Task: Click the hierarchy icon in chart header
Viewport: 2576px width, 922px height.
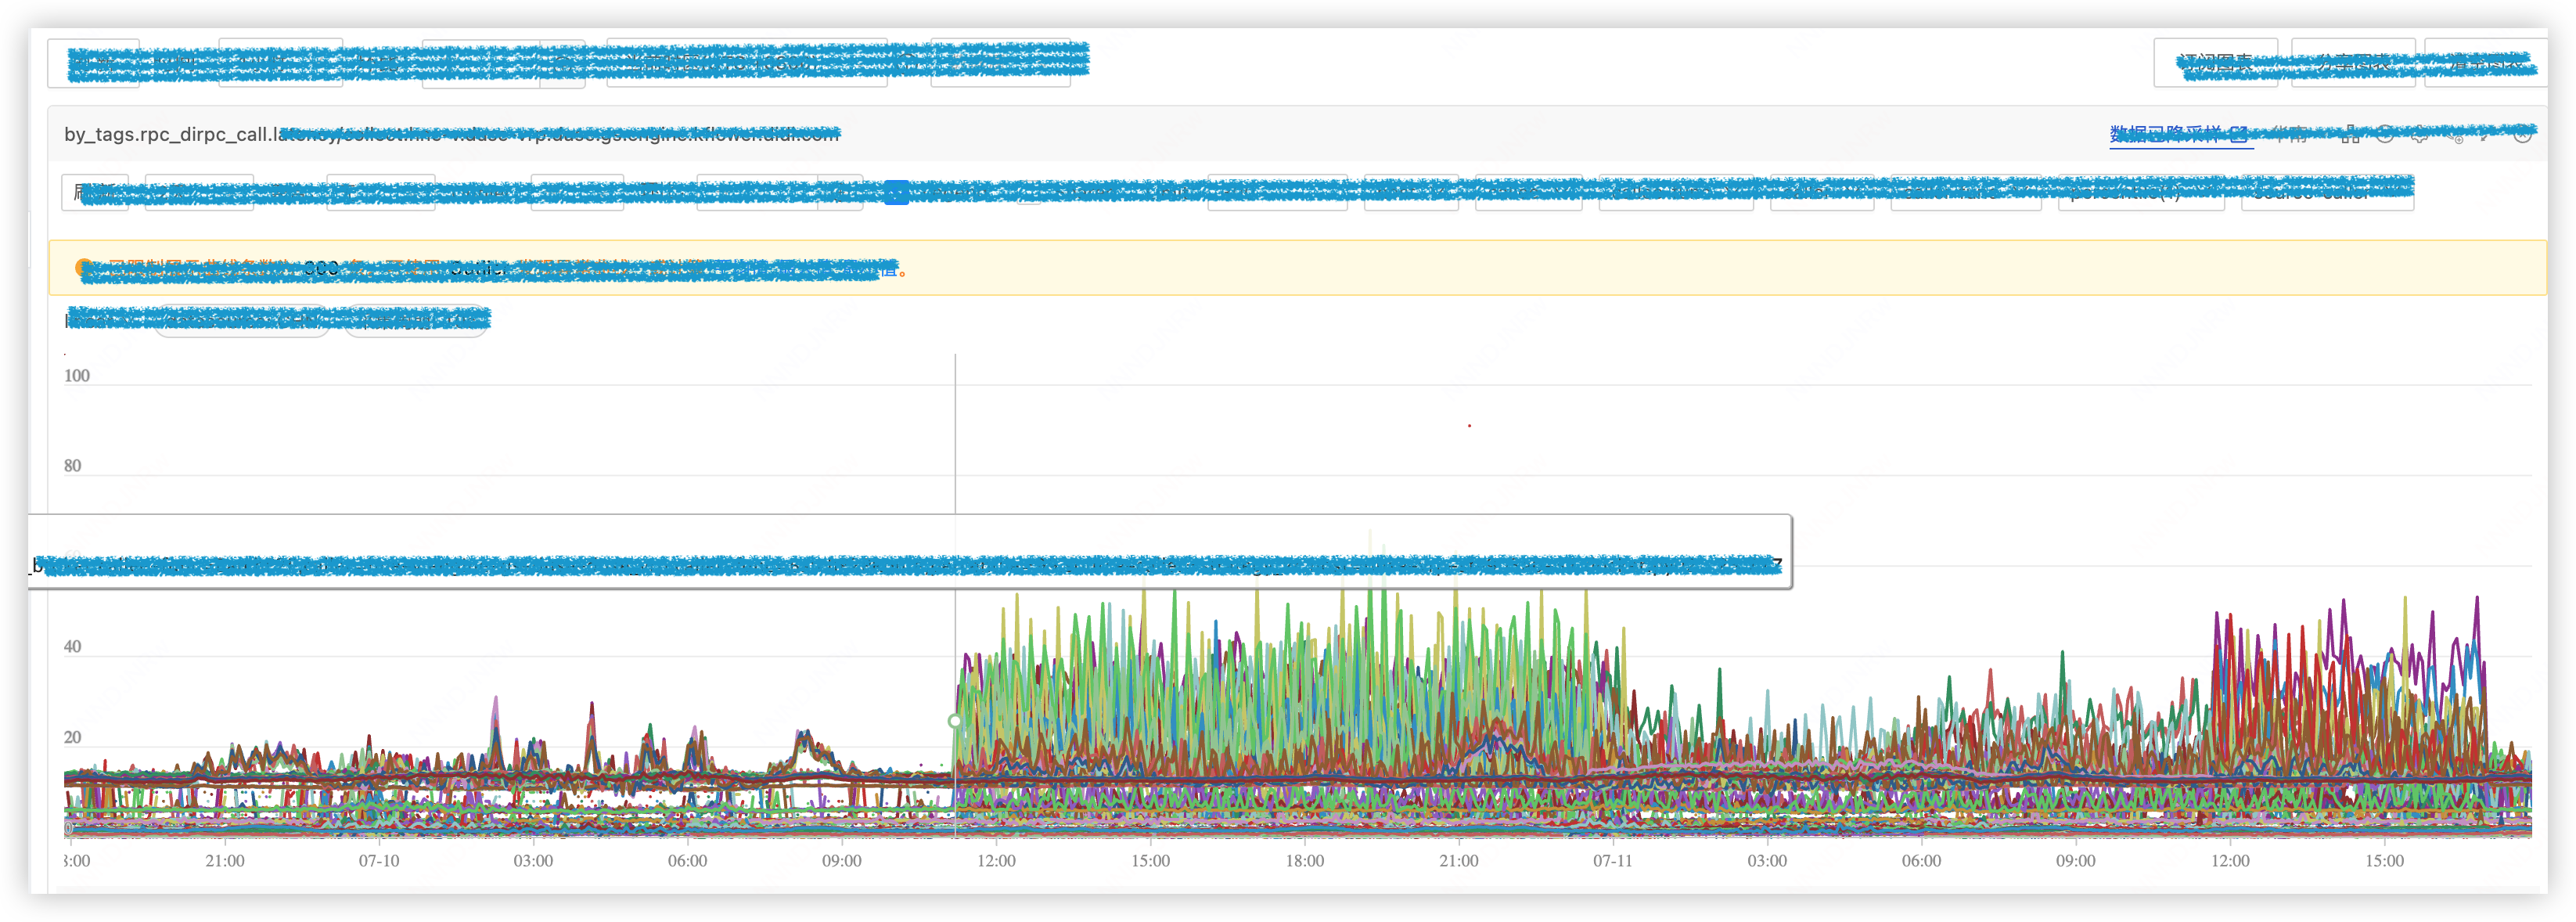Action: point(2351,134)
